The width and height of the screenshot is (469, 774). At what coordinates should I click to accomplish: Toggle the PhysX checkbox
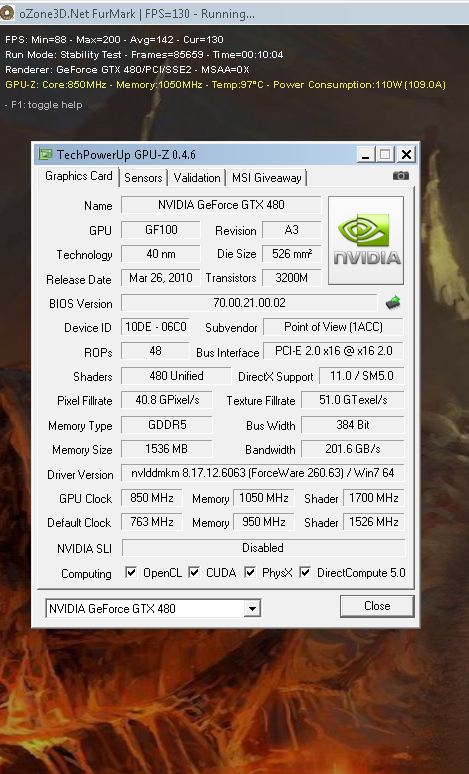pos(250,573)
